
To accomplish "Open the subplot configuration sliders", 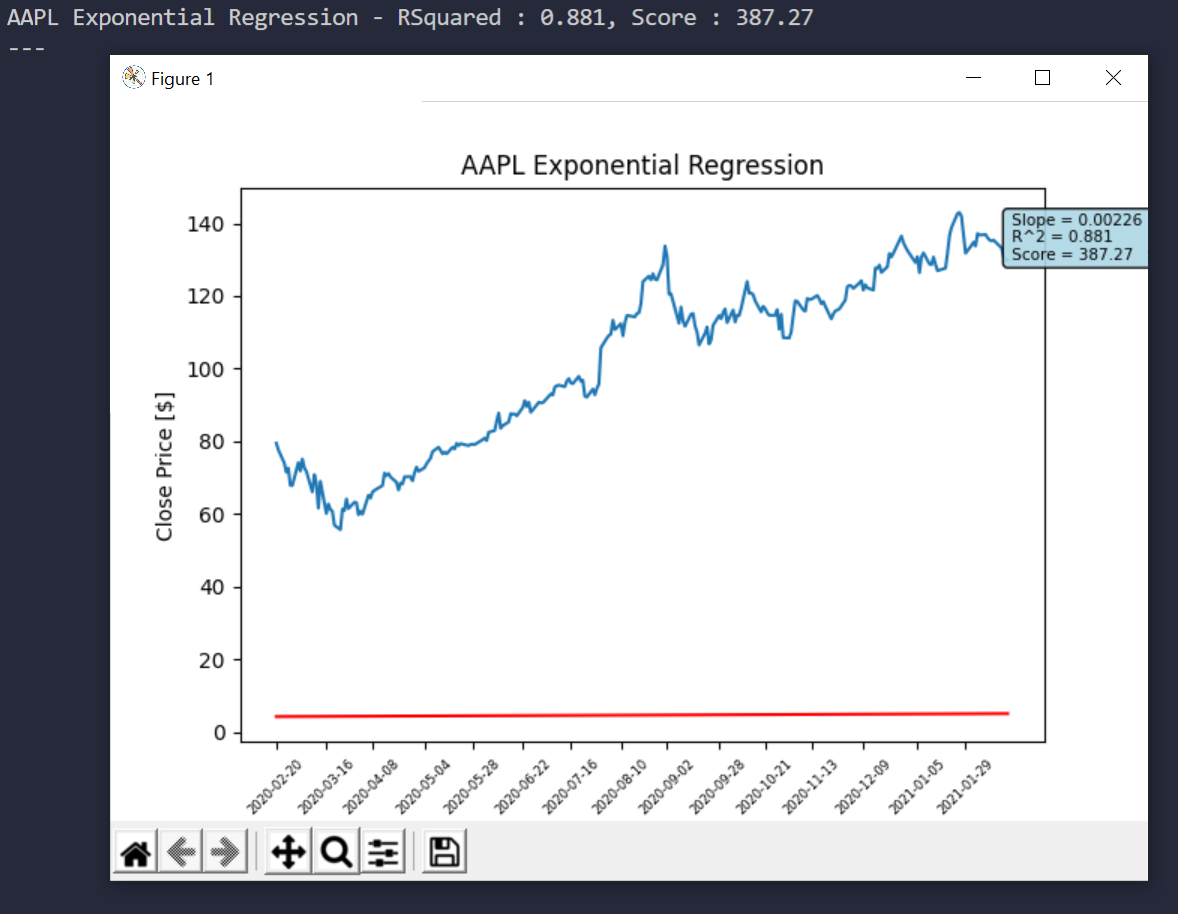I will click(382, 850).
